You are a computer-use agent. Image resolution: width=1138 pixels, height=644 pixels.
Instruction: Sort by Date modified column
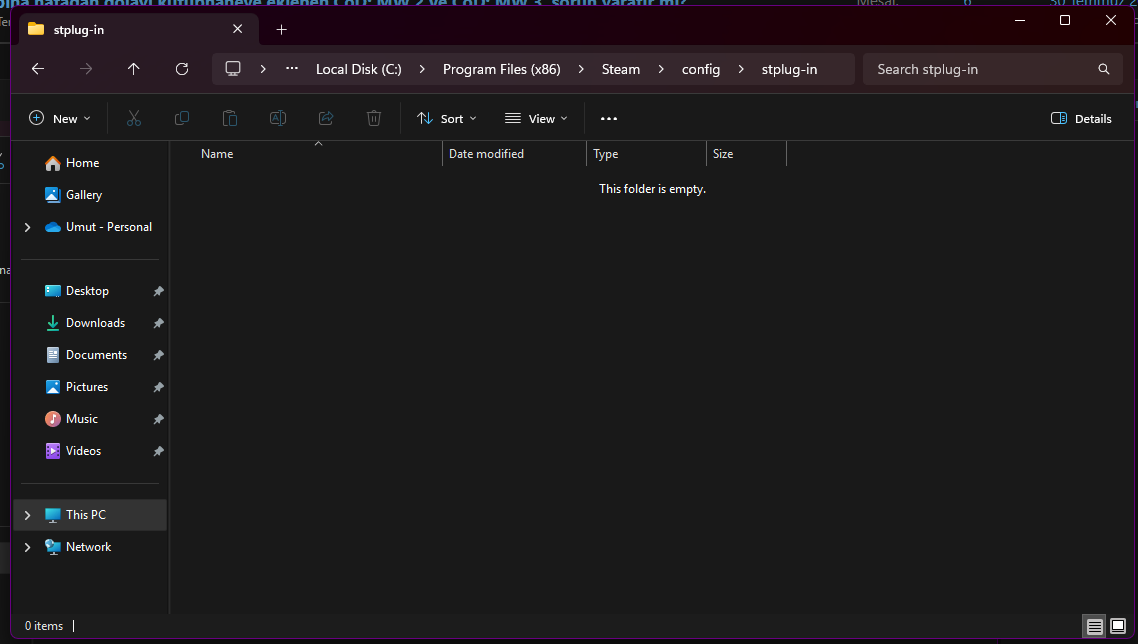coord(486,154)
